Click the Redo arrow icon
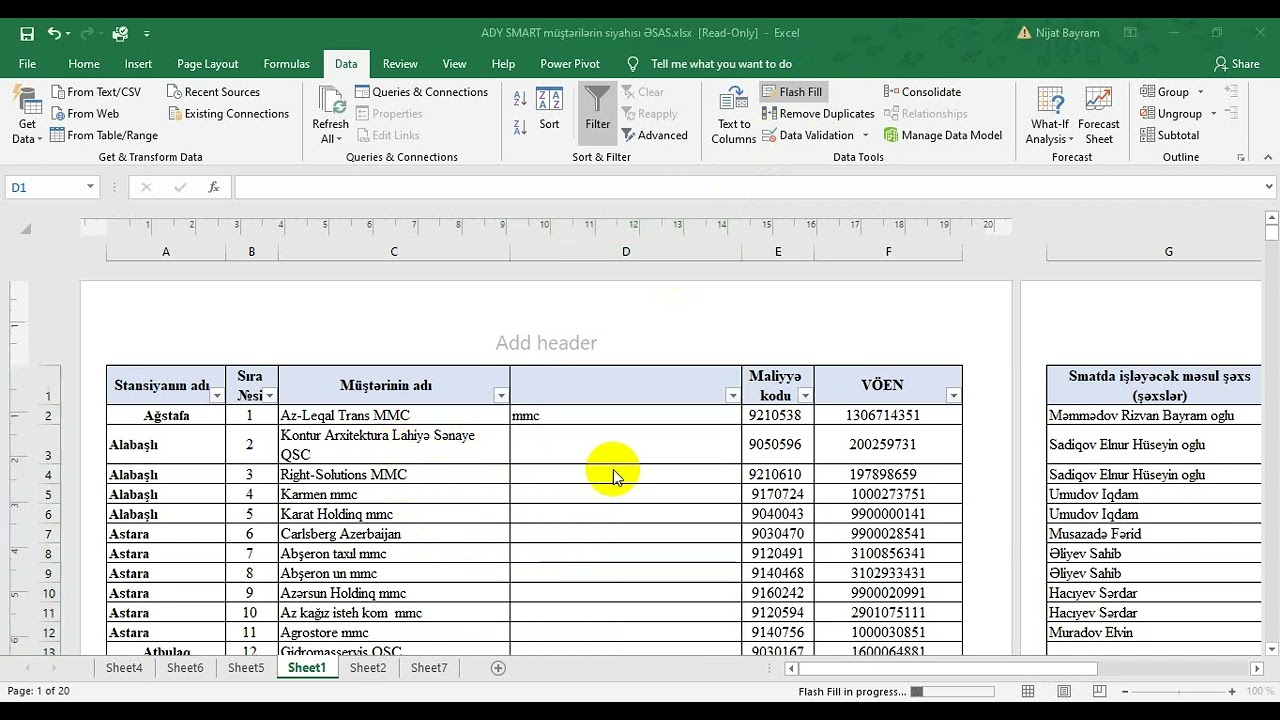The image size is (1280, 720). pyautogui.click(x=86, y=33)
